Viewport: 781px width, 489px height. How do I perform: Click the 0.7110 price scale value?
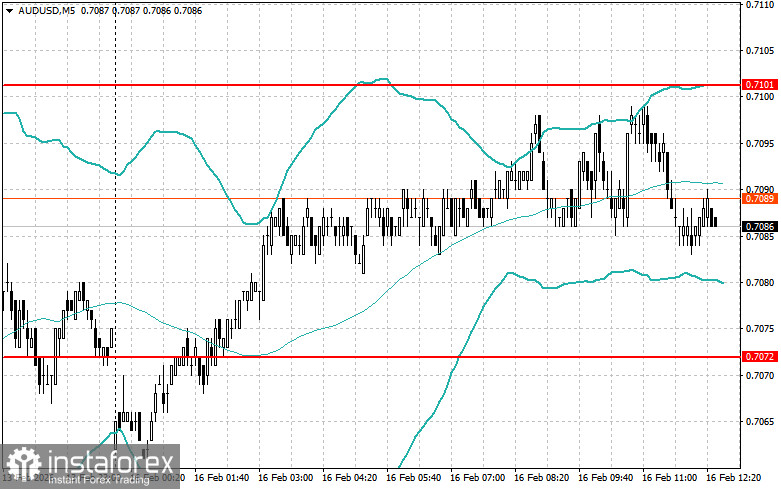[760, 5]
